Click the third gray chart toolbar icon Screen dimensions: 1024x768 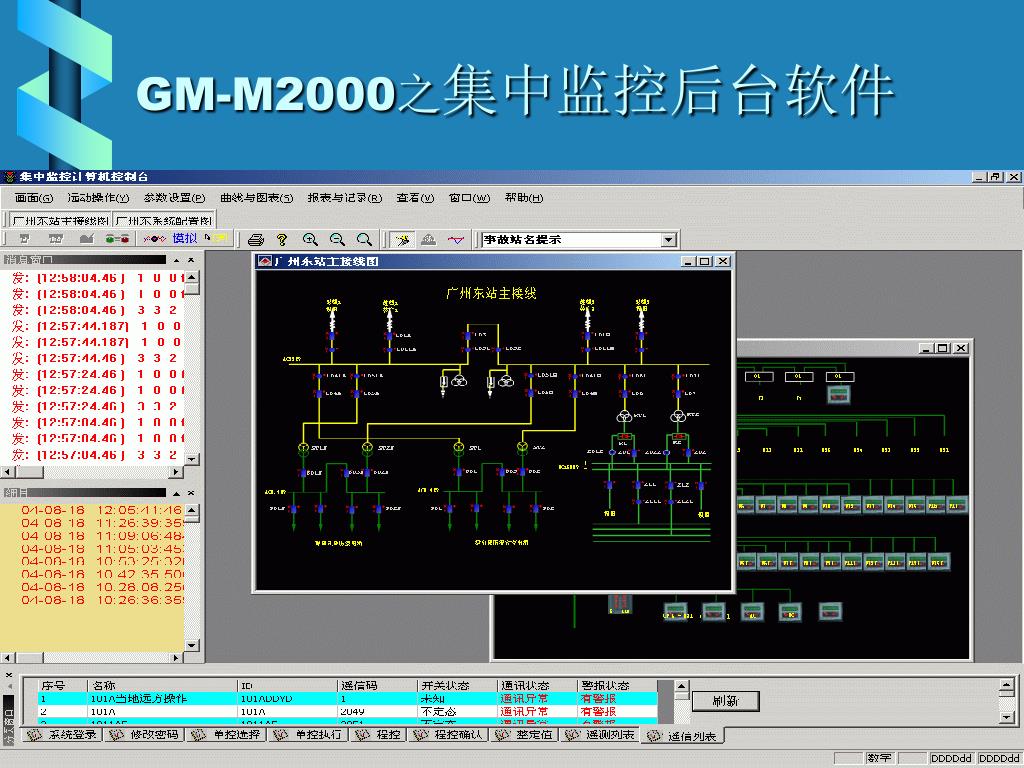(86, 238)
